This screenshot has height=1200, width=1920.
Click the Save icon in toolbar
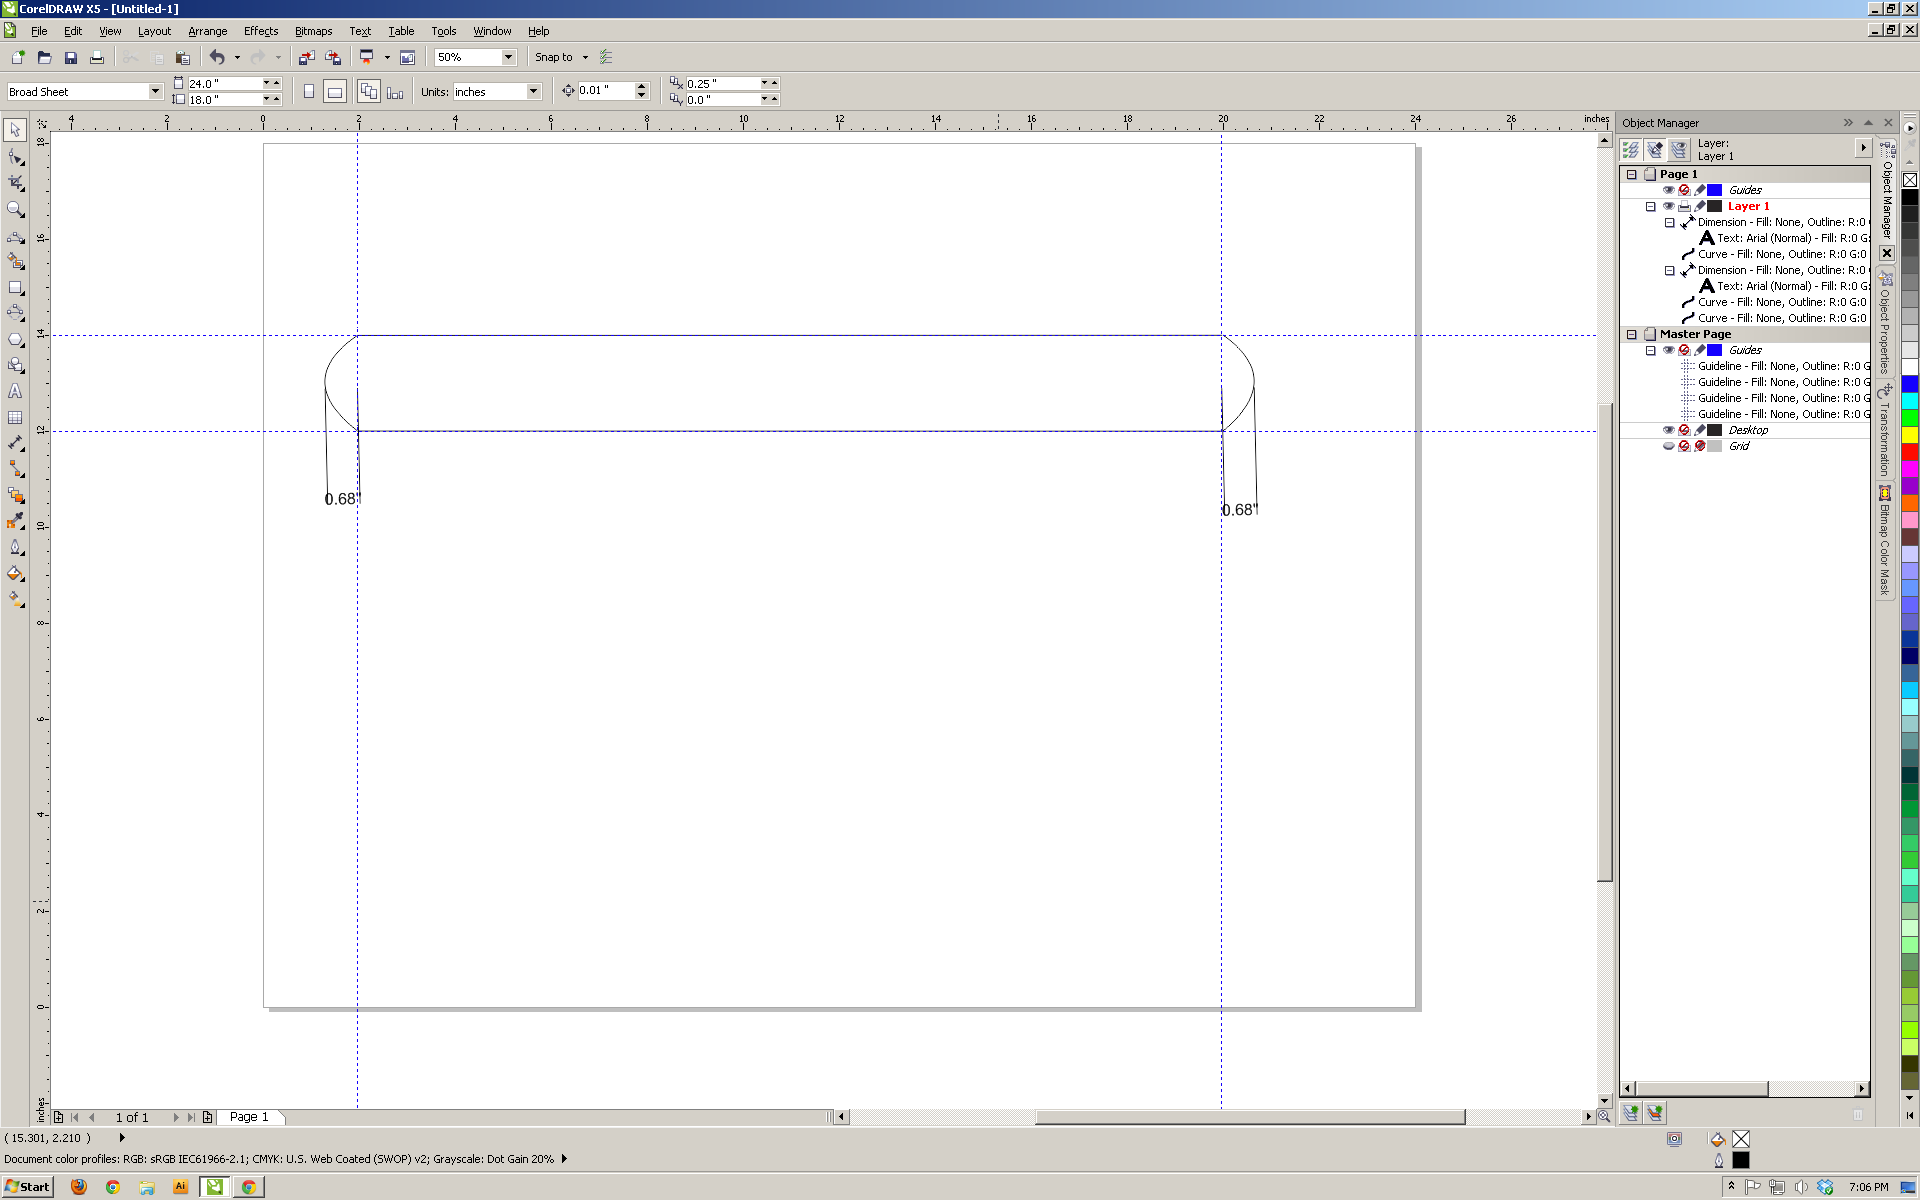coord(70,57)
